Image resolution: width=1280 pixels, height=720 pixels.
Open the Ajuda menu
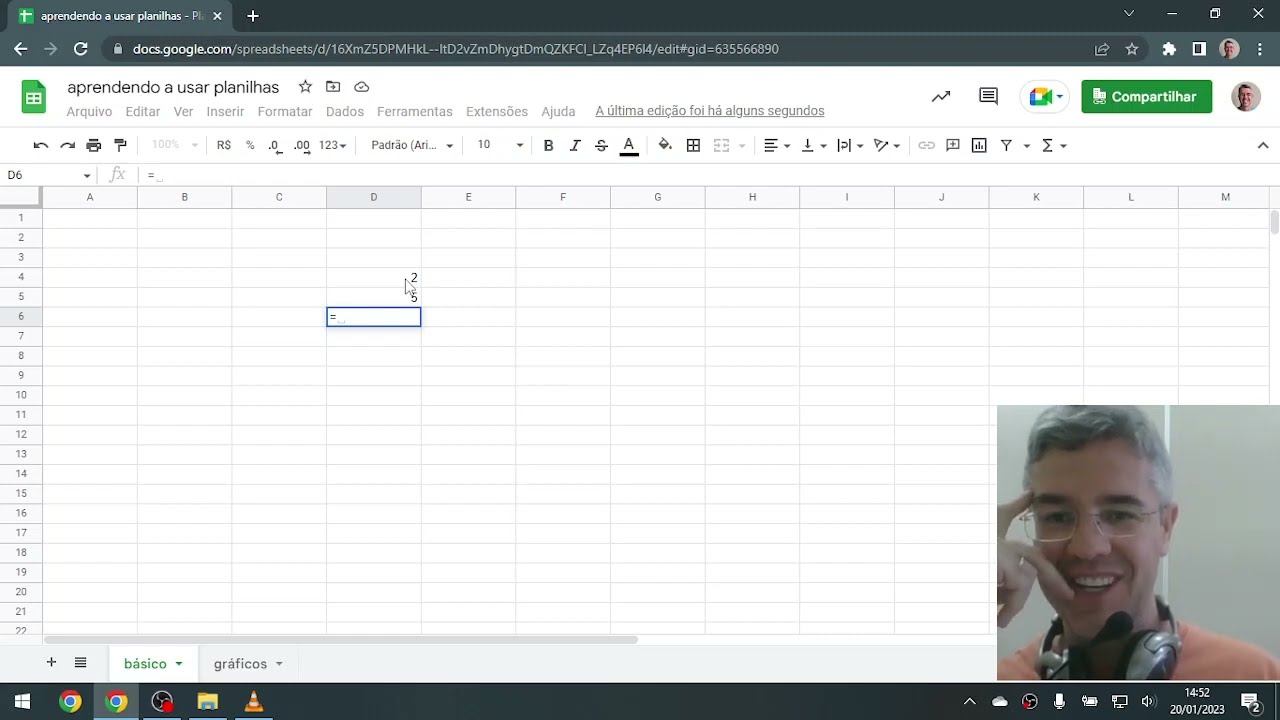[558, 111]
